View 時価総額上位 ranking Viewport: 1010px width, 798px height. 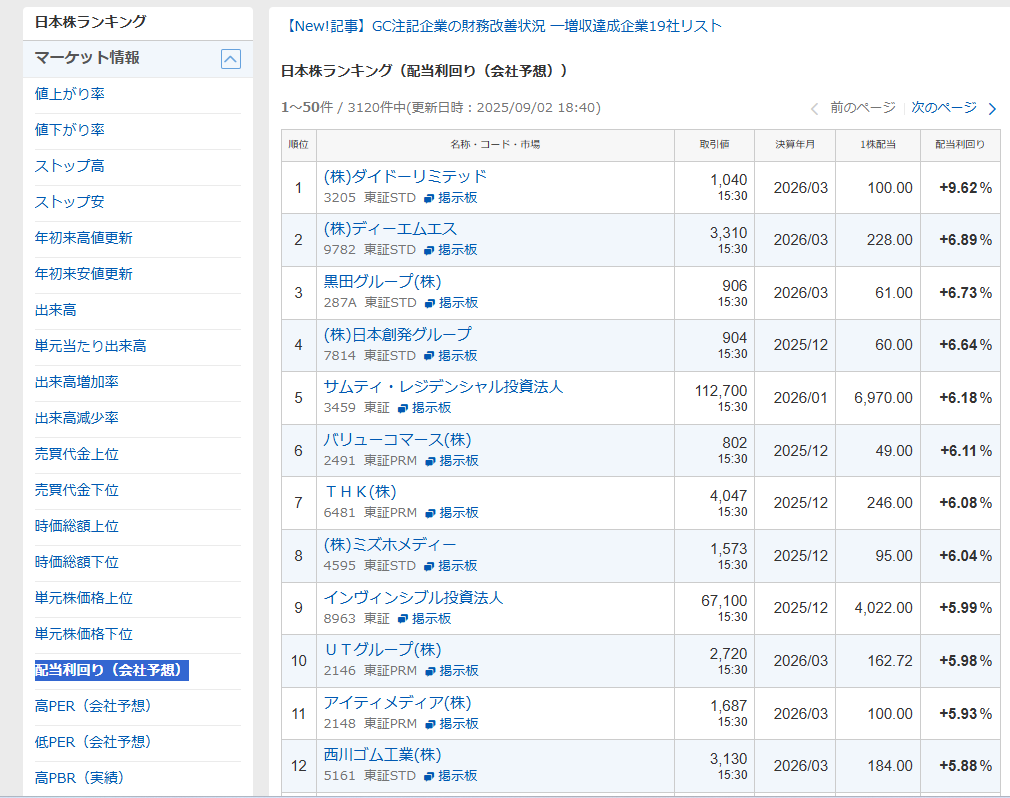coord(77,526)
